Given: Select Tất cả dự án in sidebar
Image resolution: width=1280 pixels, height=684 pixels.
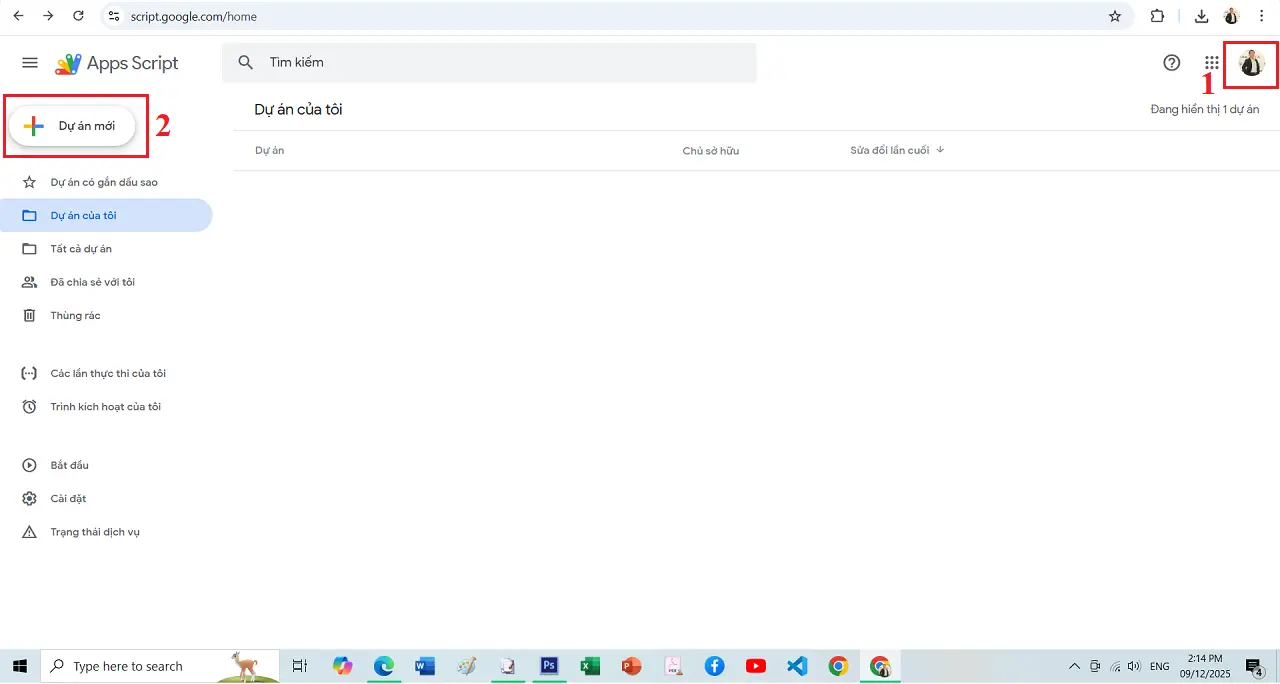Looking at the screenshot, I should pos(81,249).
